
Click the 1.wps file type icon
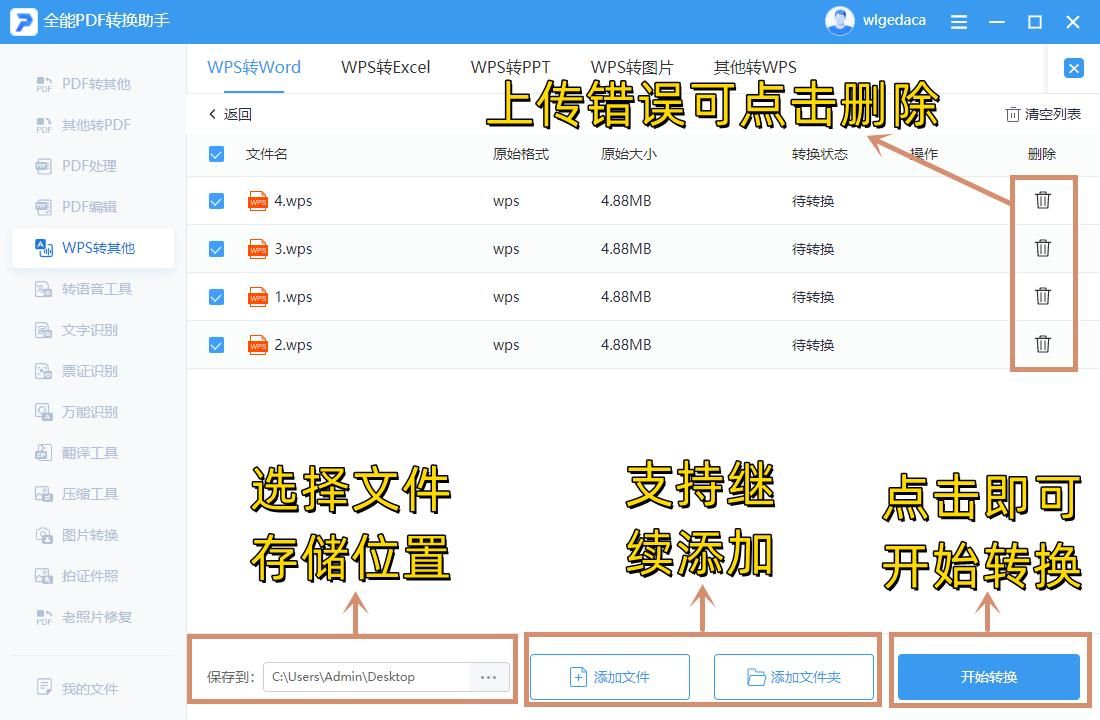[x=258, y=298]
